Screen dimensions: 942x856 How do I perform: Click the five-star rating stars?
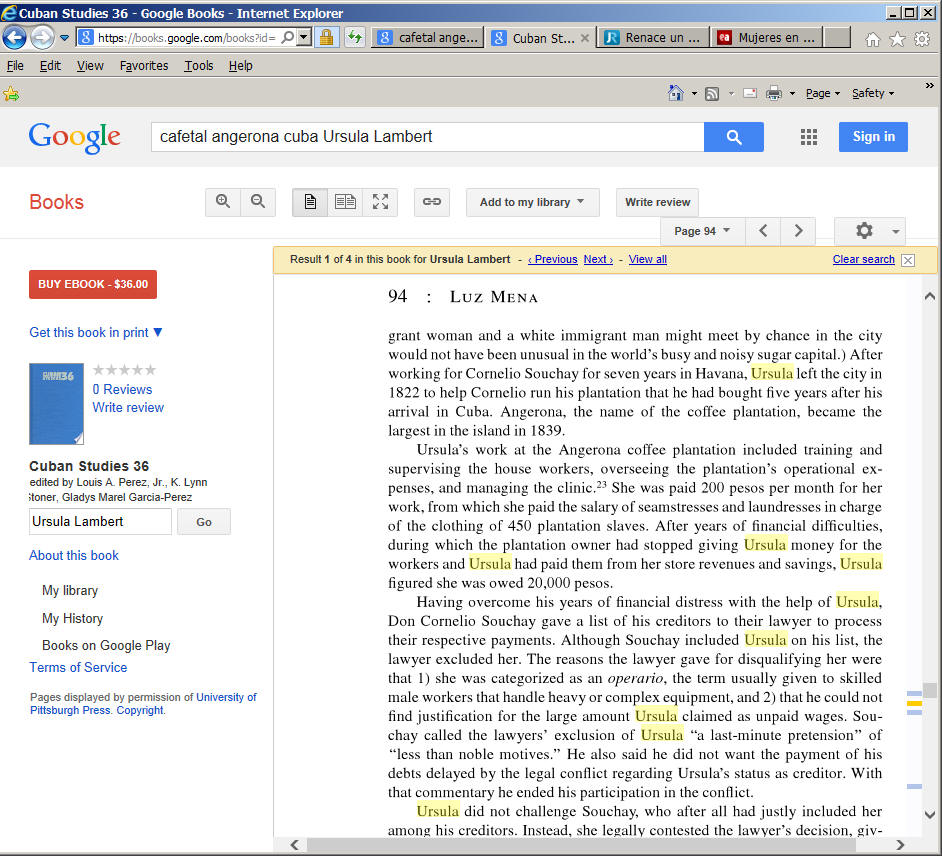click(x=124, y=369)
